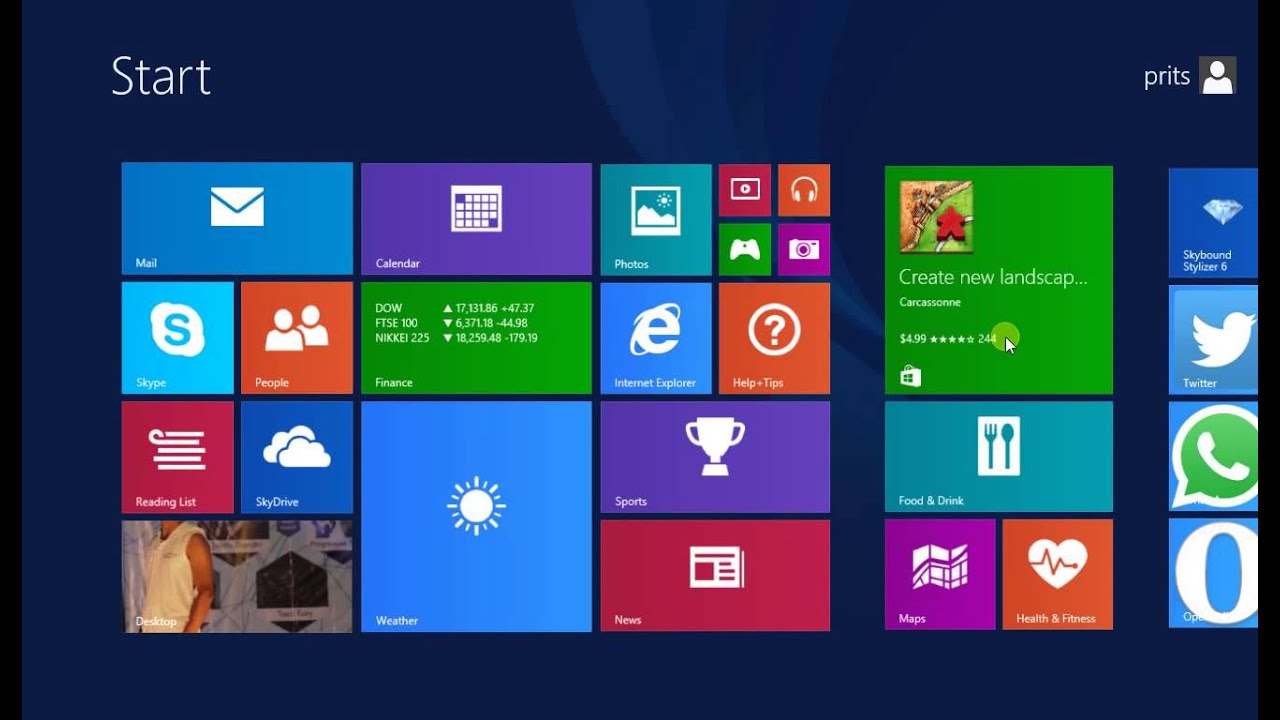The image size is (1280, 720).
Task: Open the Camera small tile
Action: (804, 249)
